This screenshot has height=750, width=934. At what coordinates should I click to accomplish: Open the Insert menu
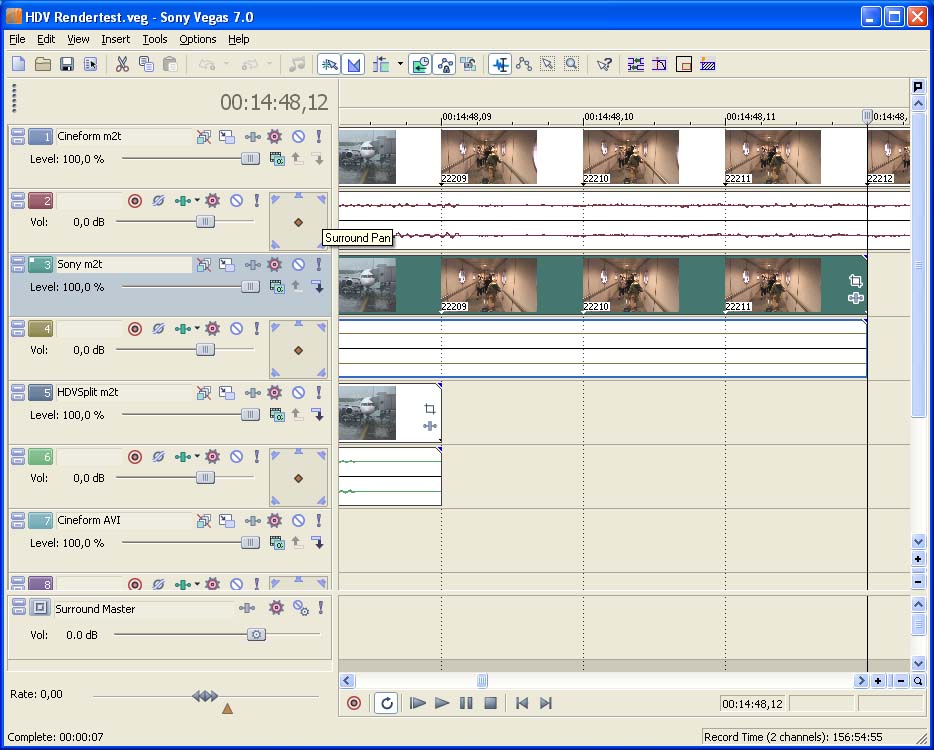click(116, 39)
